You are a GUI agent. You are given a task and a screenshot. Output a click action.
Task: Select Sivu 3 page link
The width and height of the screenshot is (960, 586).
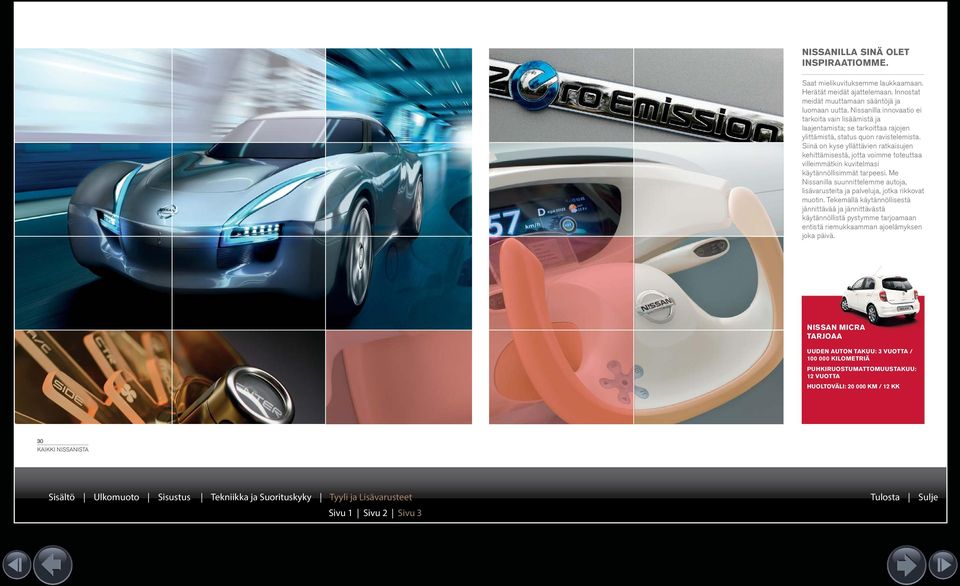[410, 513]
